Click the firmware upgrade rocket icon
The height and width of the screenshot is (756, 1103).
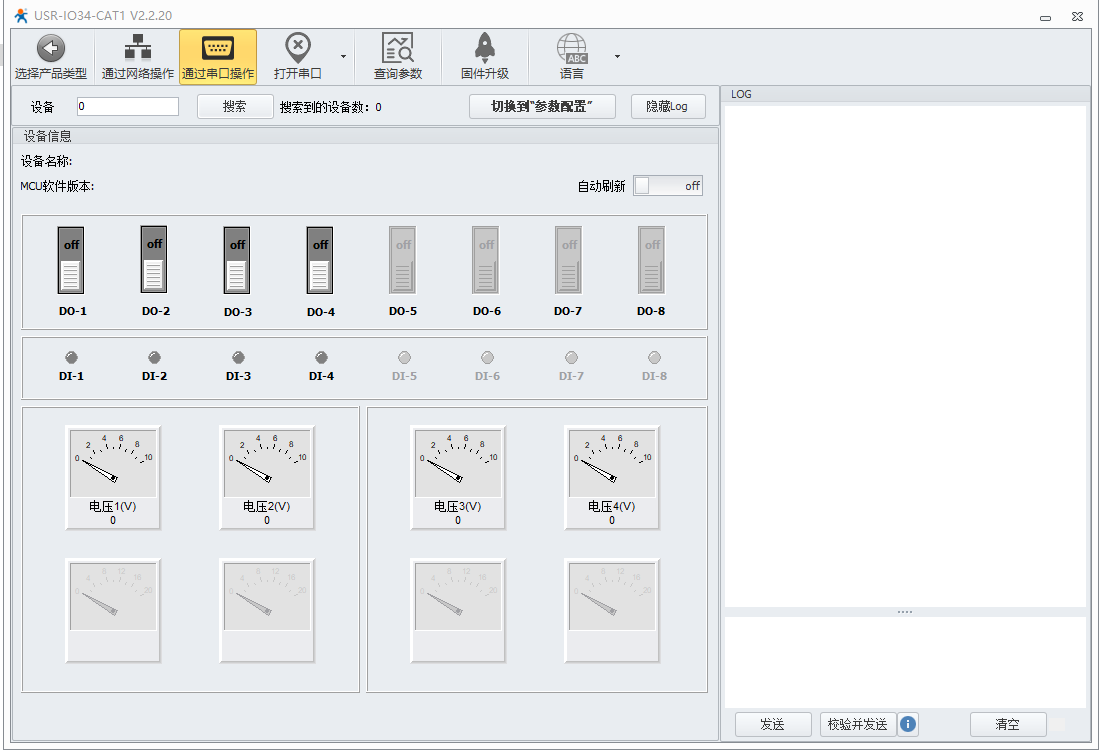point(485,49)
